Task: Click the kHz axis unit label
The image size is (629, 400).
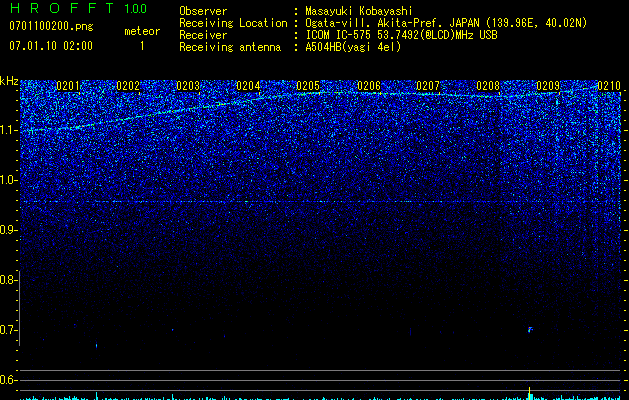Action: point(9,81)
